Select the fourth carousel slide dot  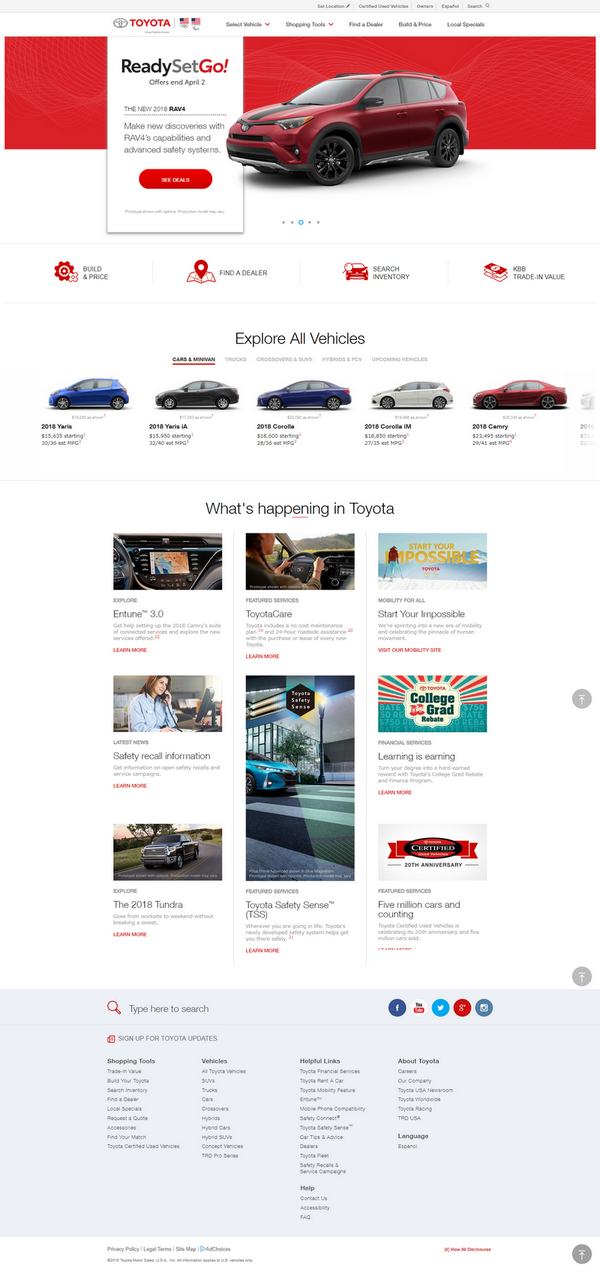pyautogui.click(x=310, y=222)
